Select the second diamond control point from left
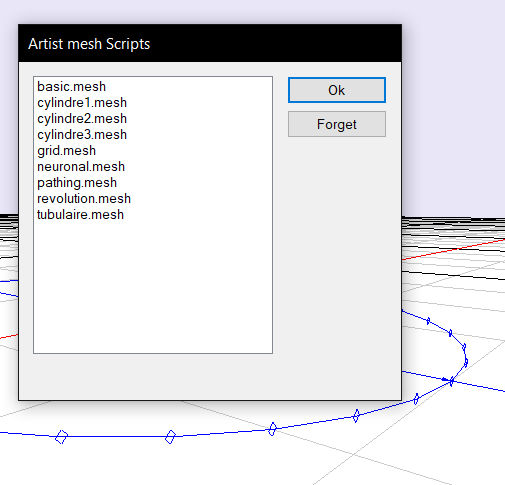 tap(170, 437)
